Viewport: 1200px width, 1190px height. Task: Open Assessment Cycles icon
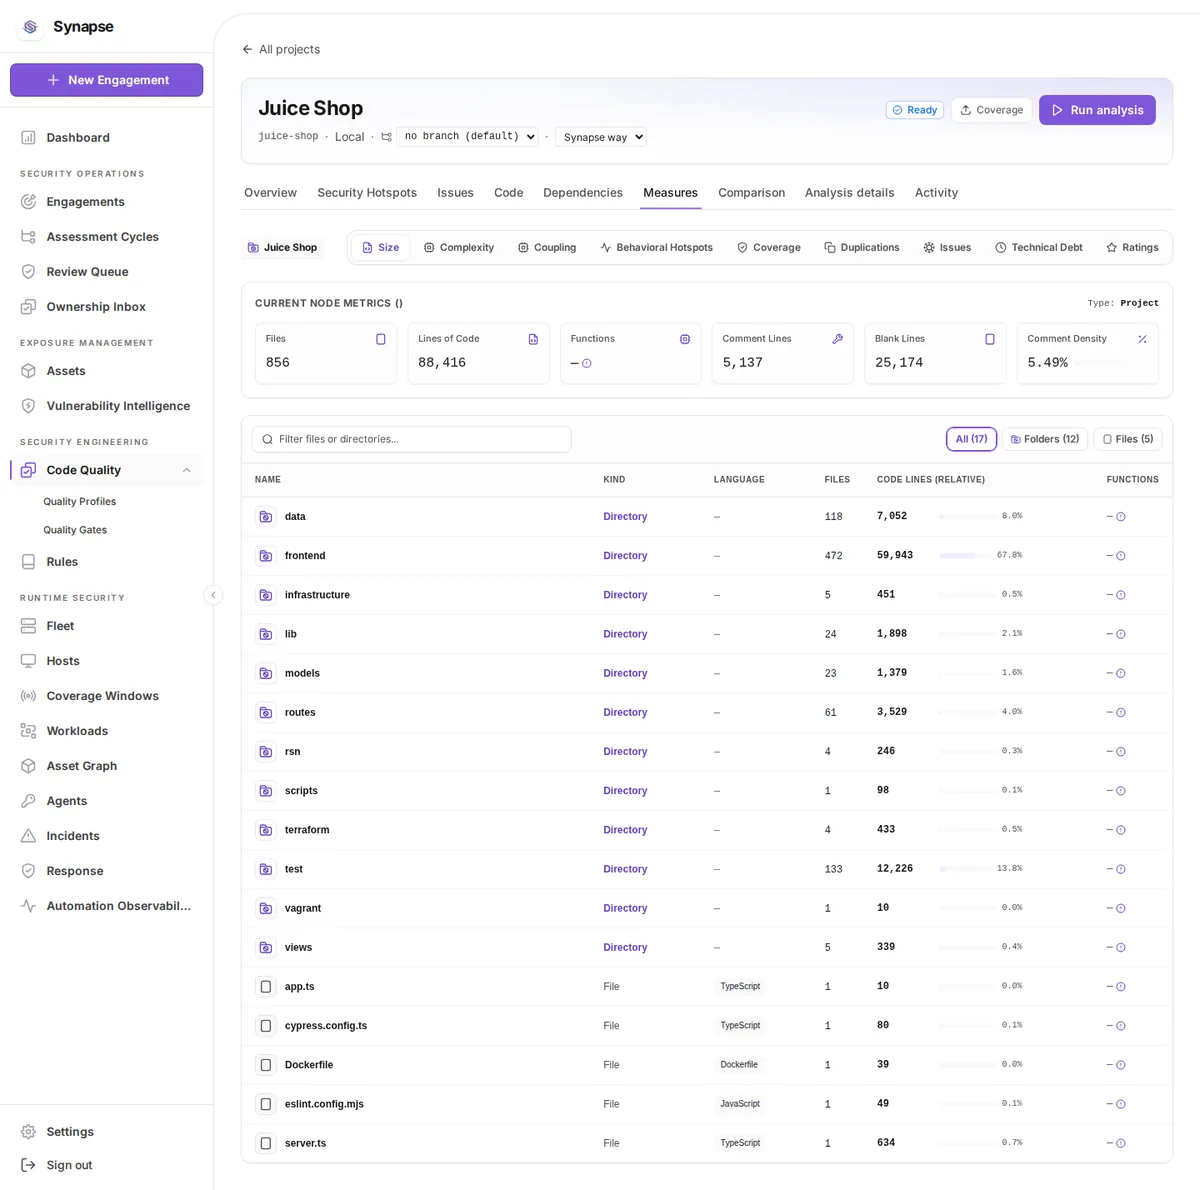click(x=28, y=237)
